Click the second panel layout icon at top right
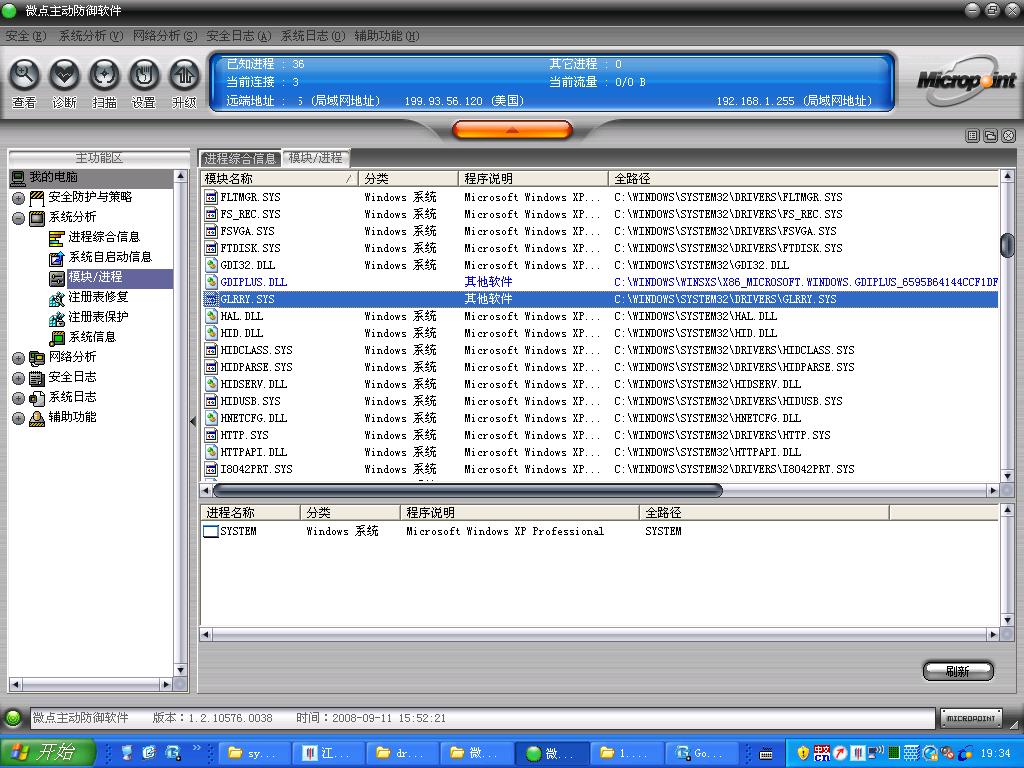The image size is (1024, 768). pyautogui.click(x=991, y=135)
